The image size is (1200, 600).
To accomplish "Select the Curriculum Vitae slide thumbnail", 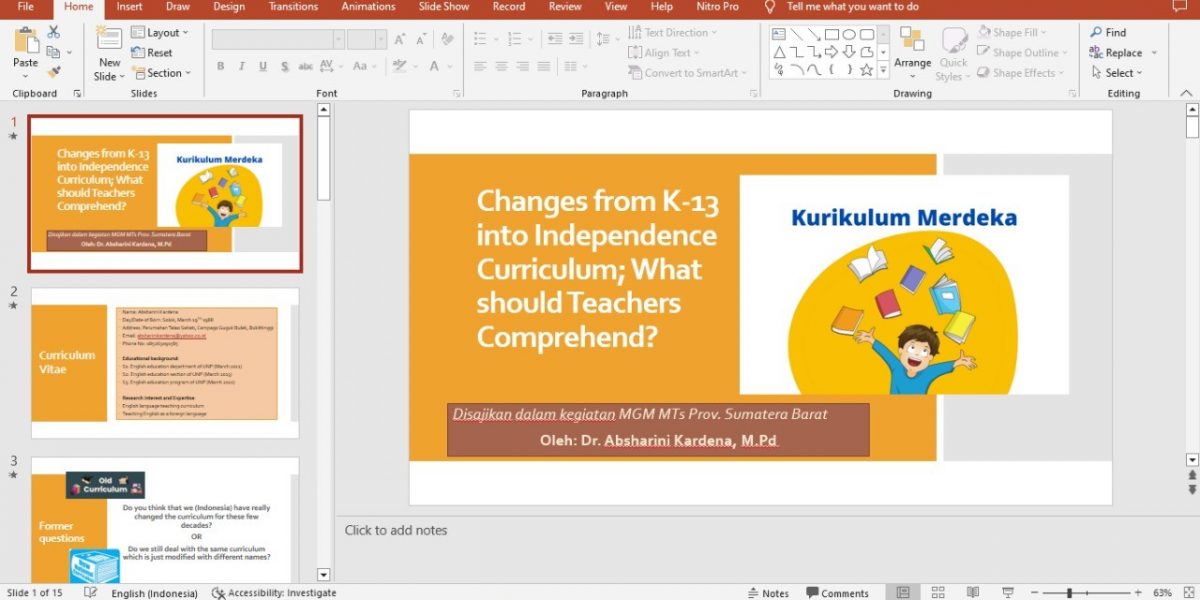I will pyautogui.click(x=165, y=363).
